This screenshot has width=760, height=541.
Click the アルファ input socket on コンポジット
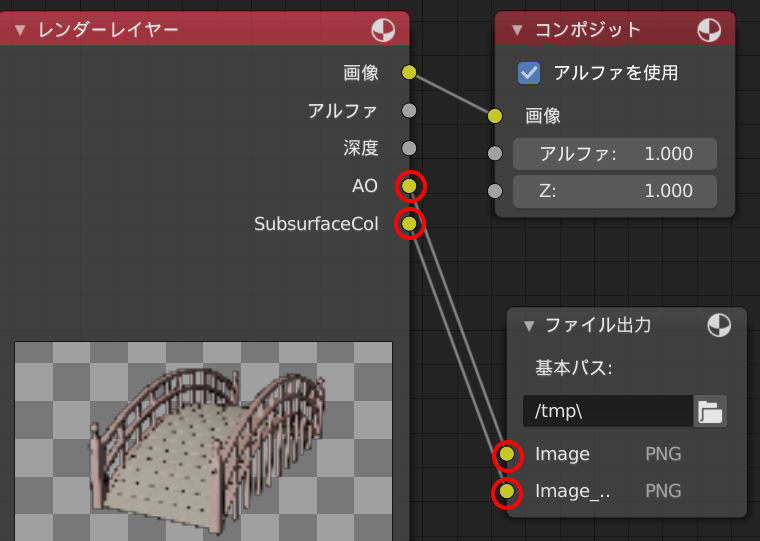pyautogui.click(x=494, y=154)
